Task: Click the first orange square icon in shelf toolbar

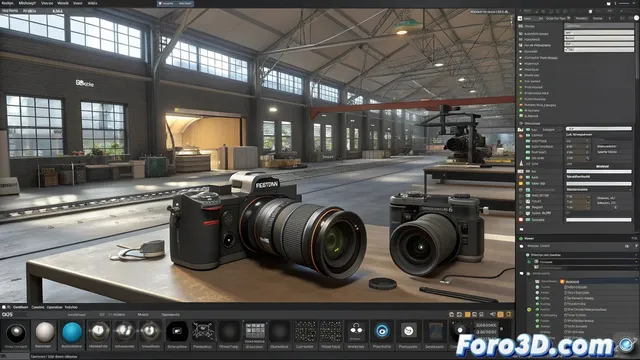Action: coord(468,315)
